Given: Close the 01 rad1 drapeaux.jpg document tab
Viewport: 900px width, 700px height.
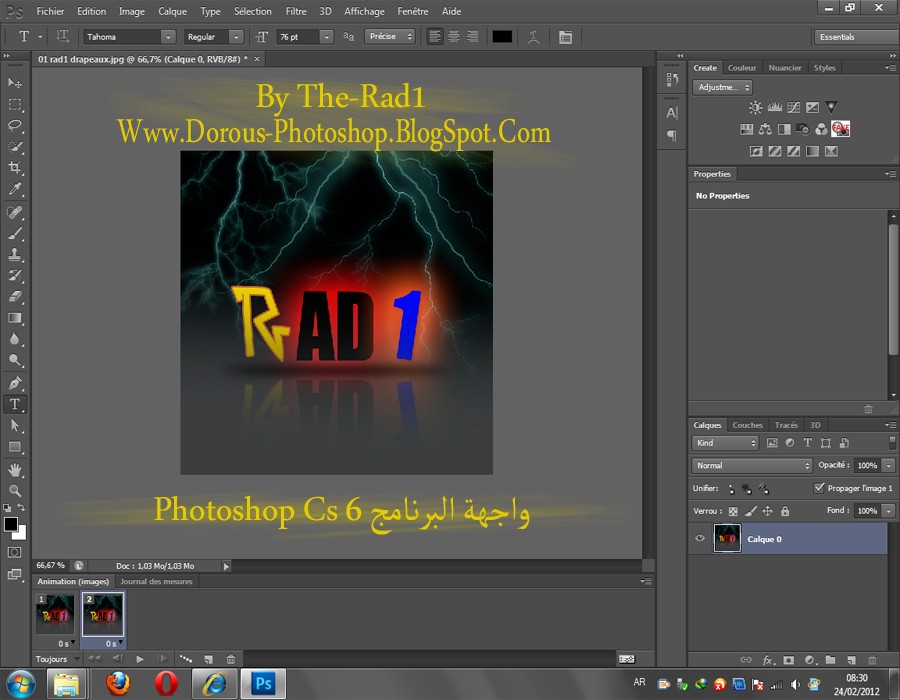Looking at the screenshot, I should [257, 59].
